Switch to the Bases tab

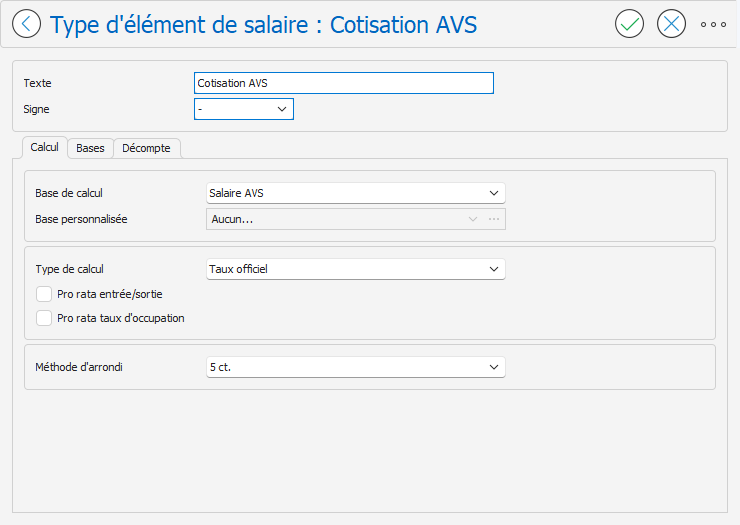pos(90,148)
